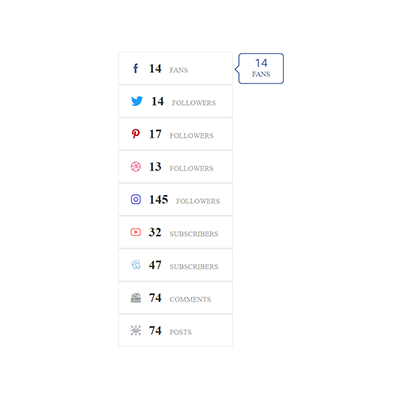The image size is (400, 400).
Task: Select the Dribbble basketball icon
Action: click(136, 167)
